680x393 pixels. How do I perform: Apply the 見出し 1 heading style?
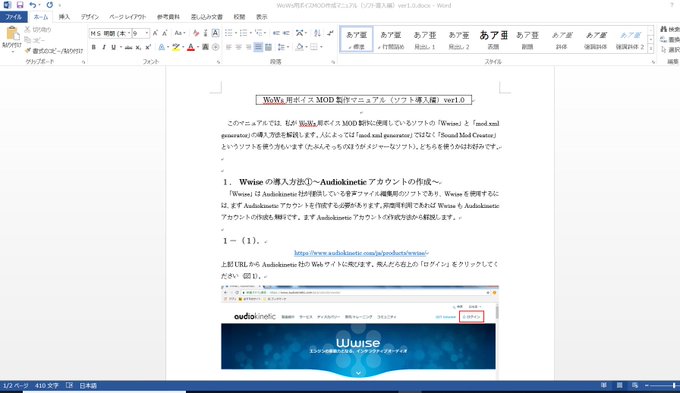coord(424,39)
